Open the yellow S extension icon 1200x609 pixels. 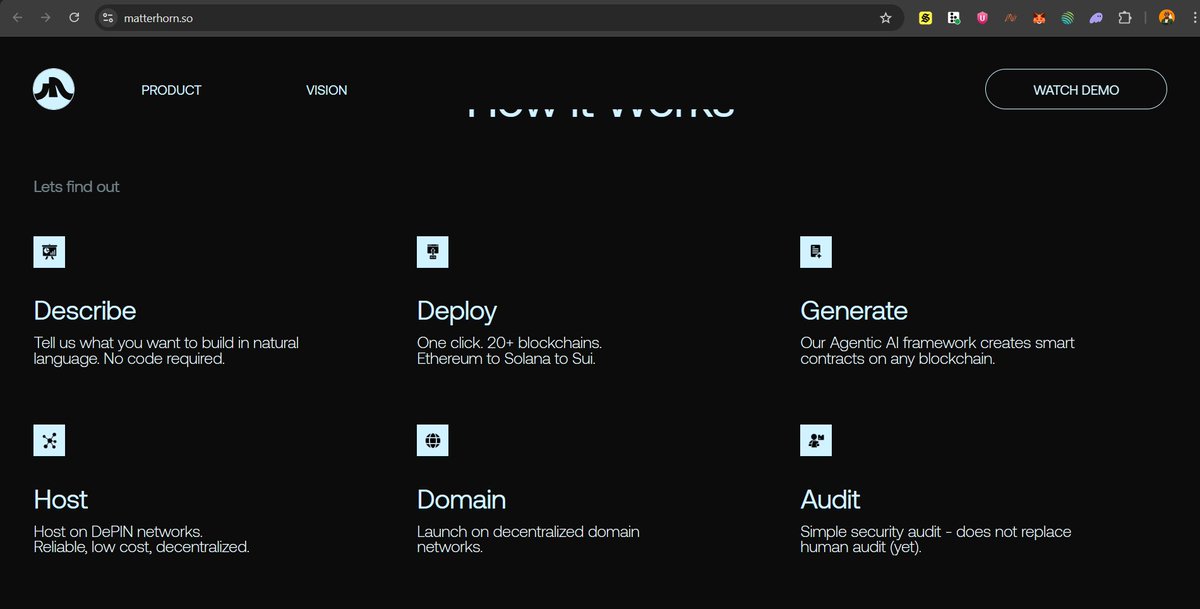point(926,18)
